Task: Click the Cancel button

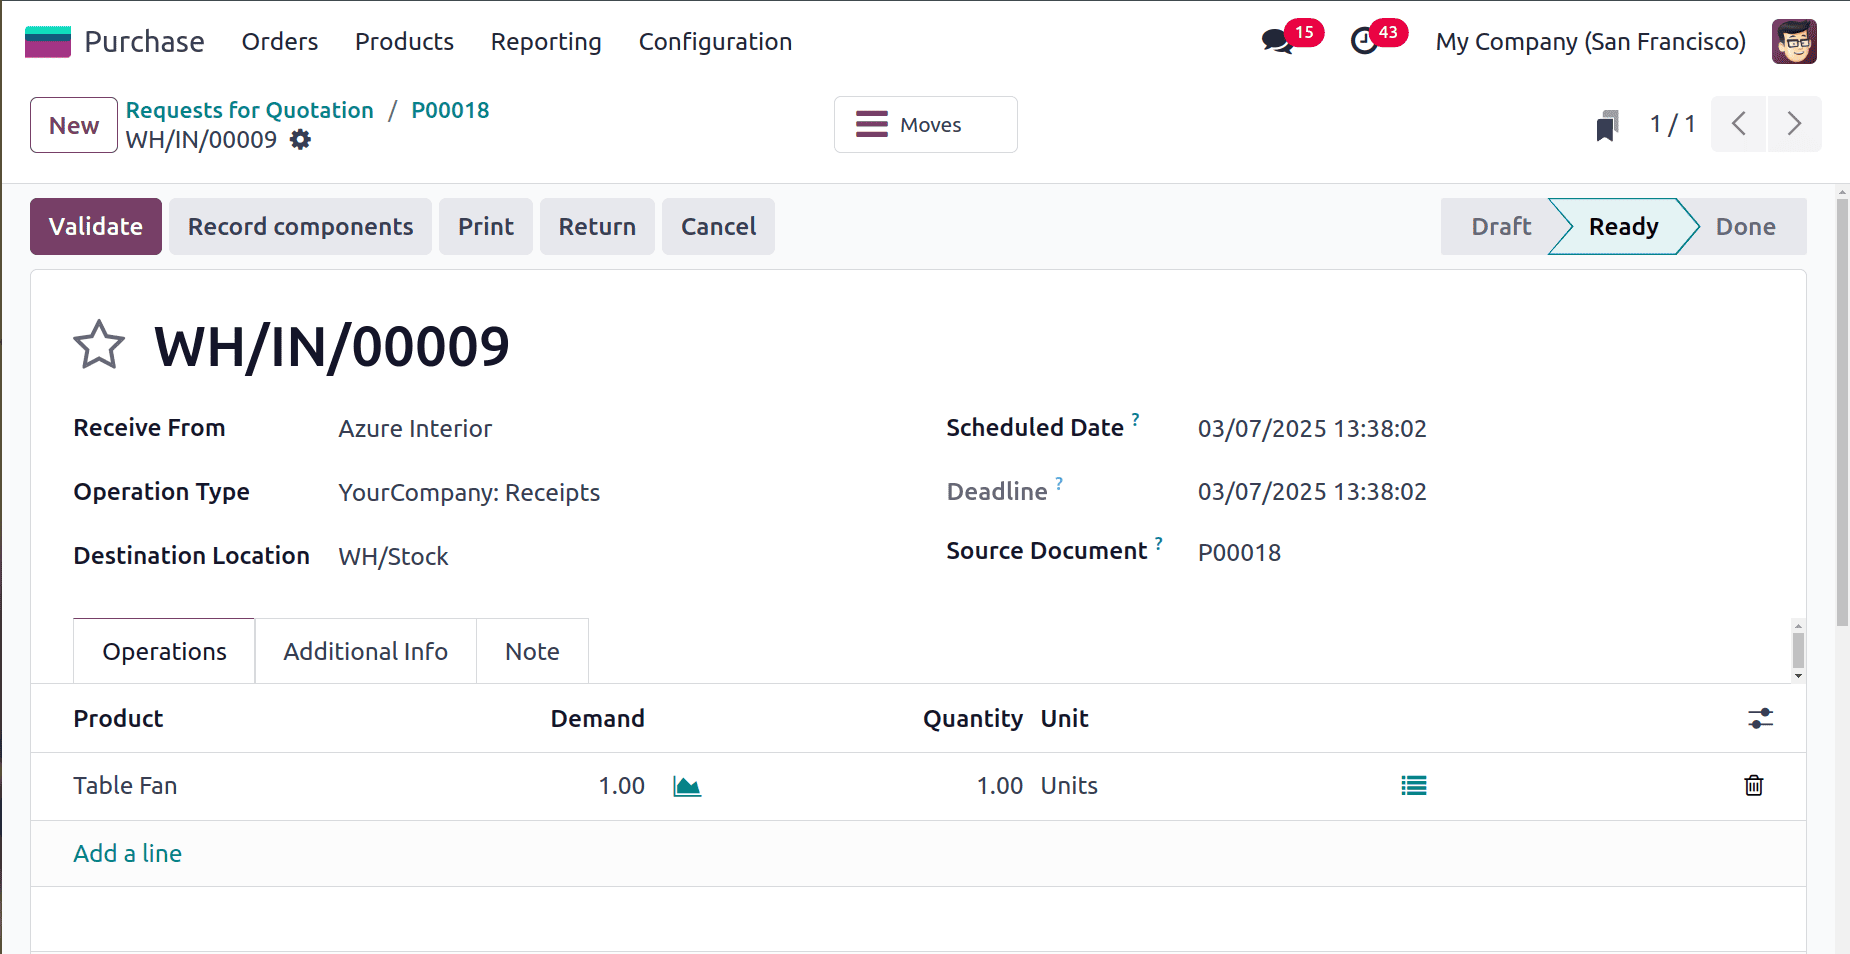Action: (718, 227)
